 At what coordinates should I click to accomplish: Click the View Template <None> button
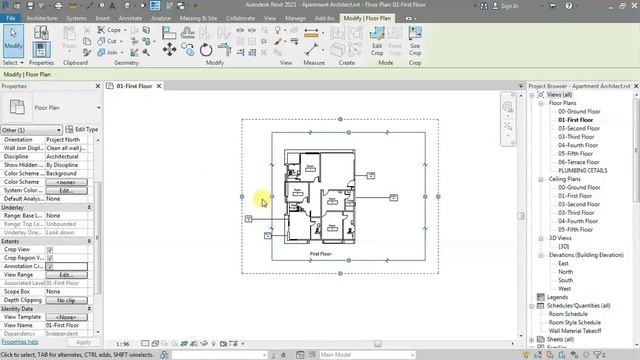pos(66,317)
